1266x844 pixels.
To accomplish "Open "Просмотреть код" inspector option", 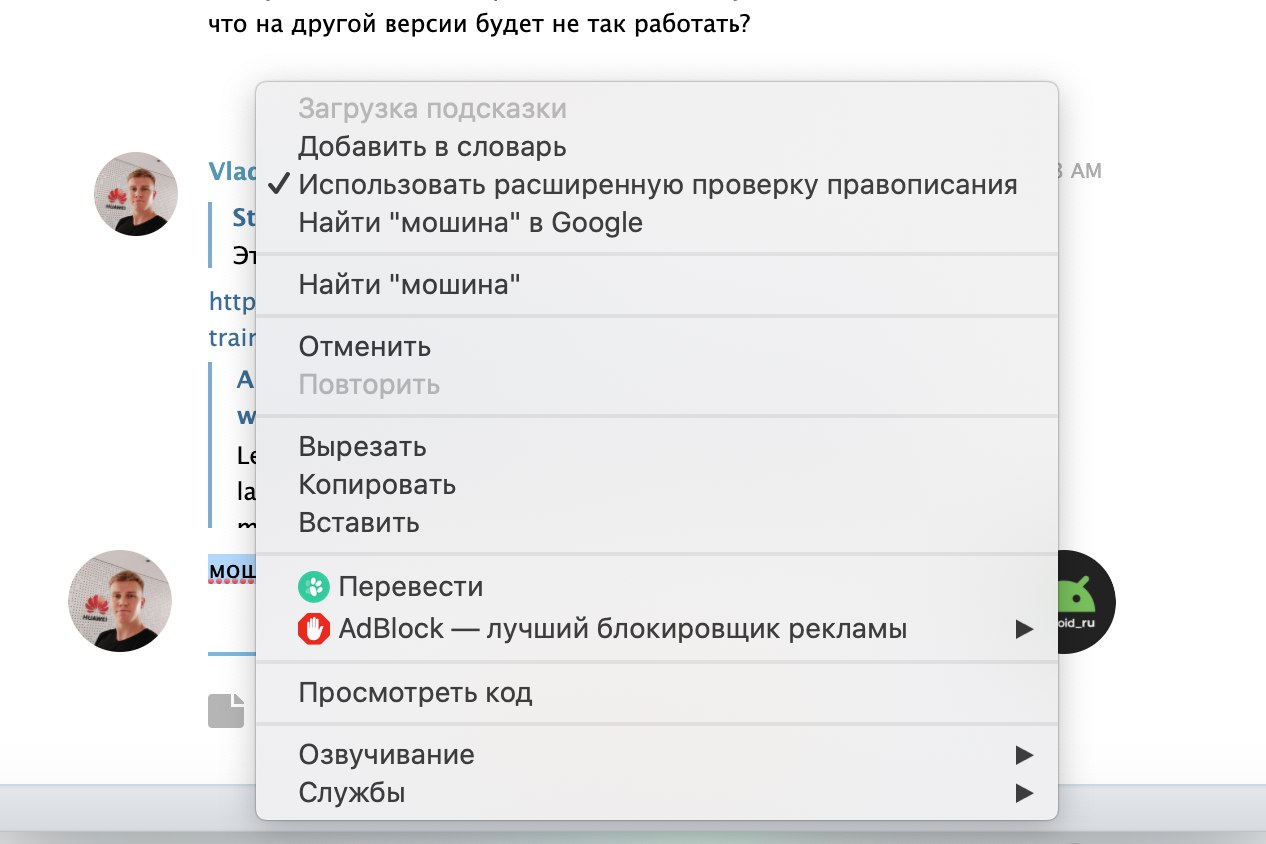I will pyautogui.click(x=415, y=692).
